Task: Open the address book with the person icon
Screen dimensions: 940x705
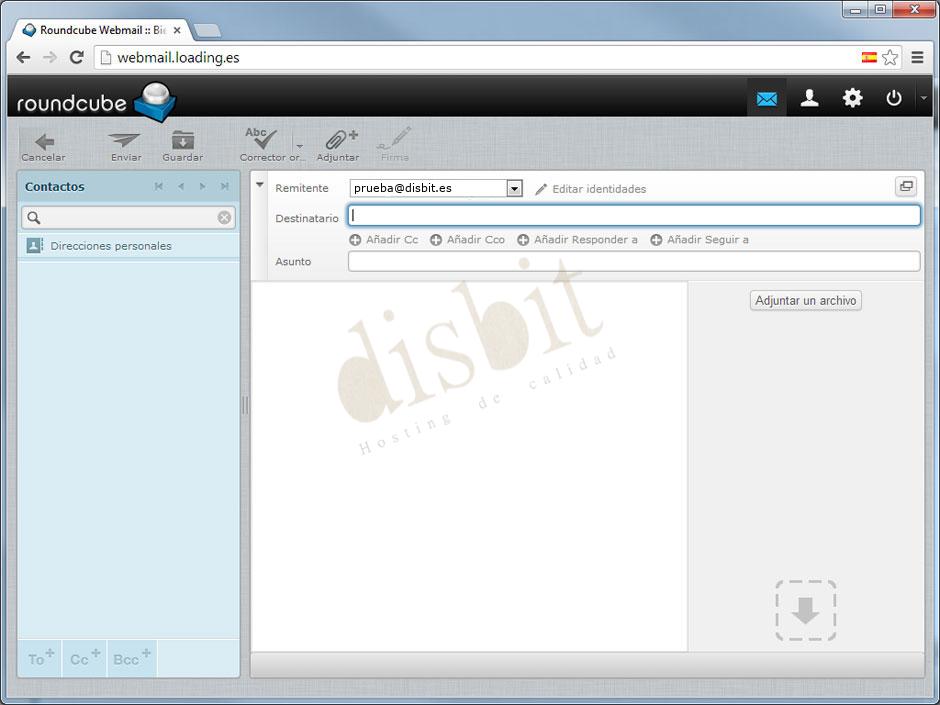Action: (x=809, y=97)
